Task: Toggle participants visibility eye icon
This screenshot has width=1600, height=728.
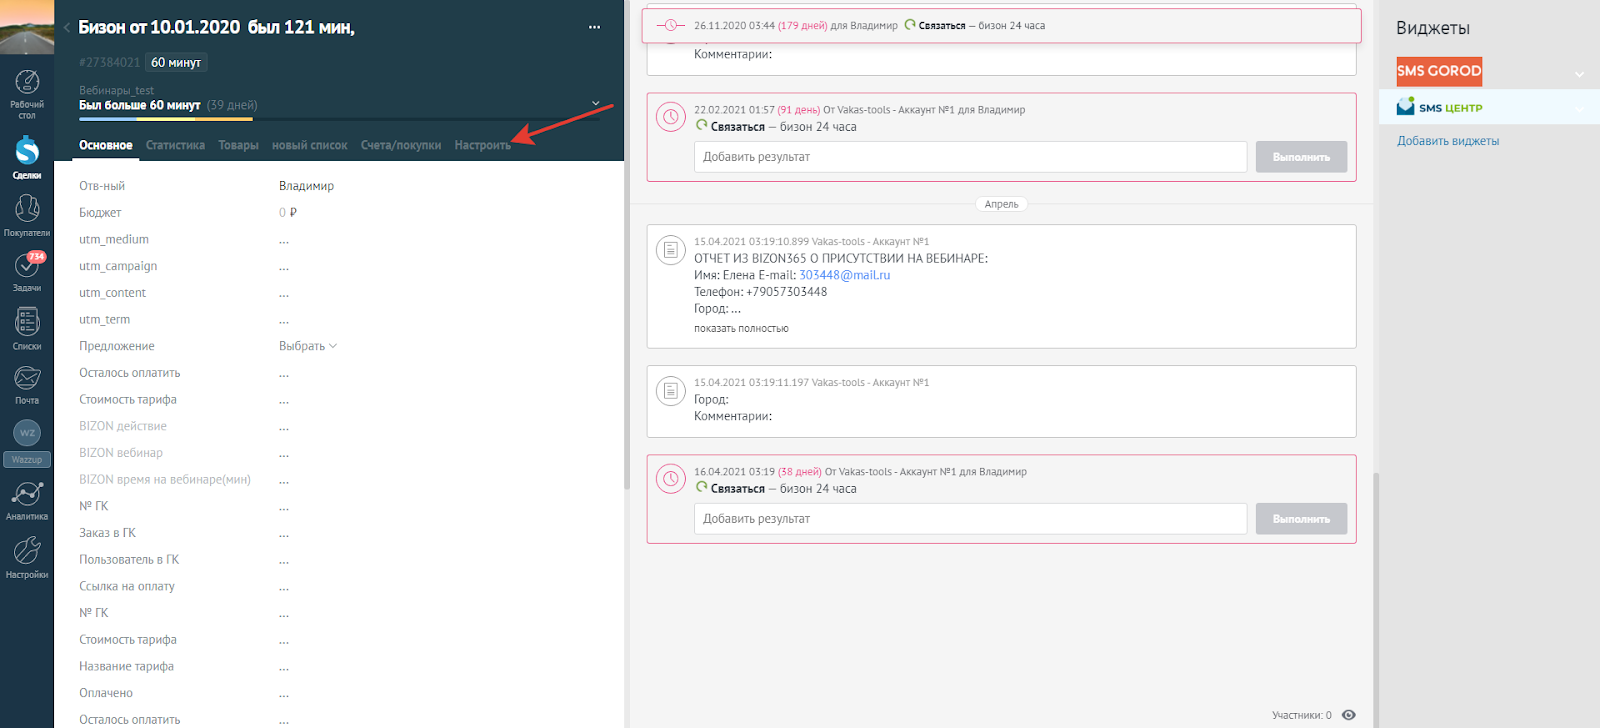Action: point(1349,715)
